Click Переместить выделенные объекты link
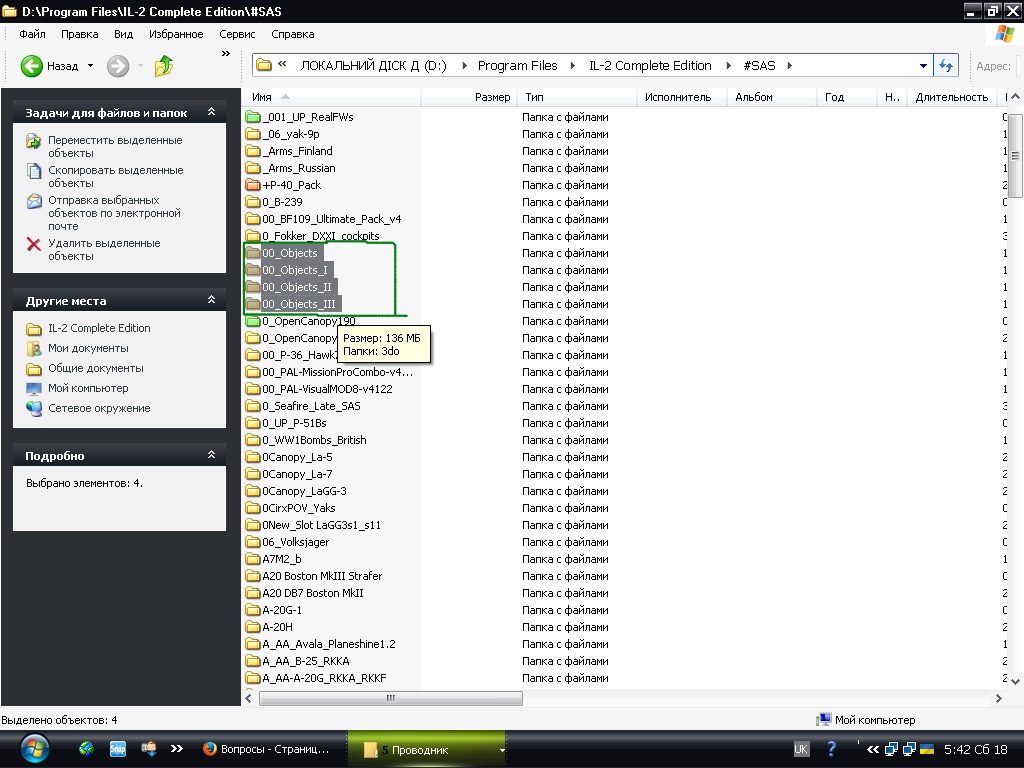 pyautogui.click(x=115, y=146)
